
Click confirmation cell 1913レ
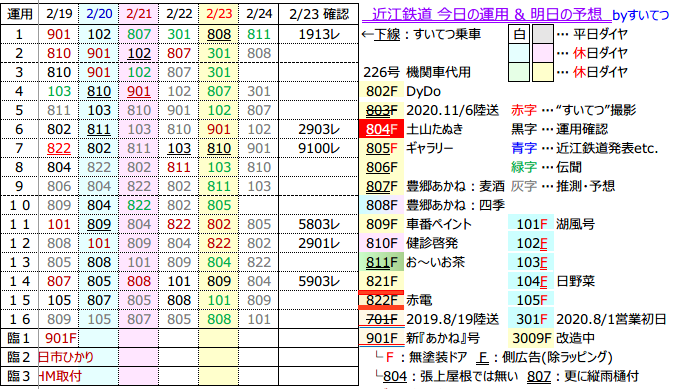pyautogui.click(x=319, y=34)
